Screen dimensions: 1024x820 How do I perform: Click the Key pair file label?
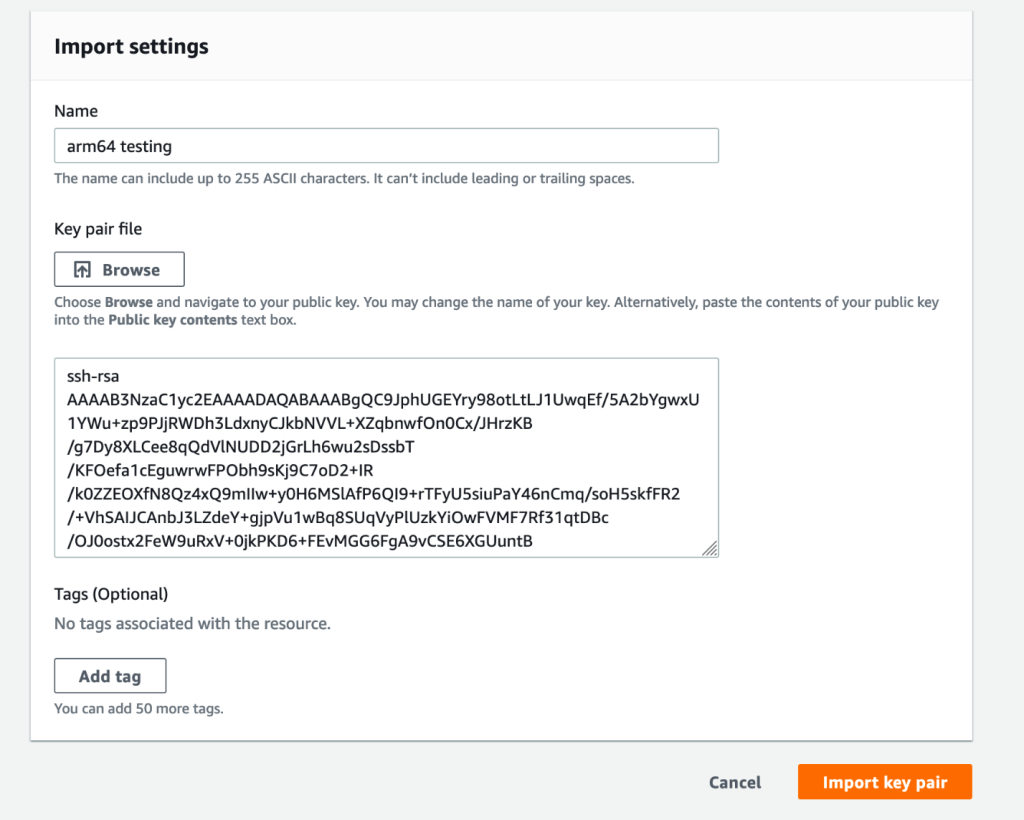(x=98, y=229)
